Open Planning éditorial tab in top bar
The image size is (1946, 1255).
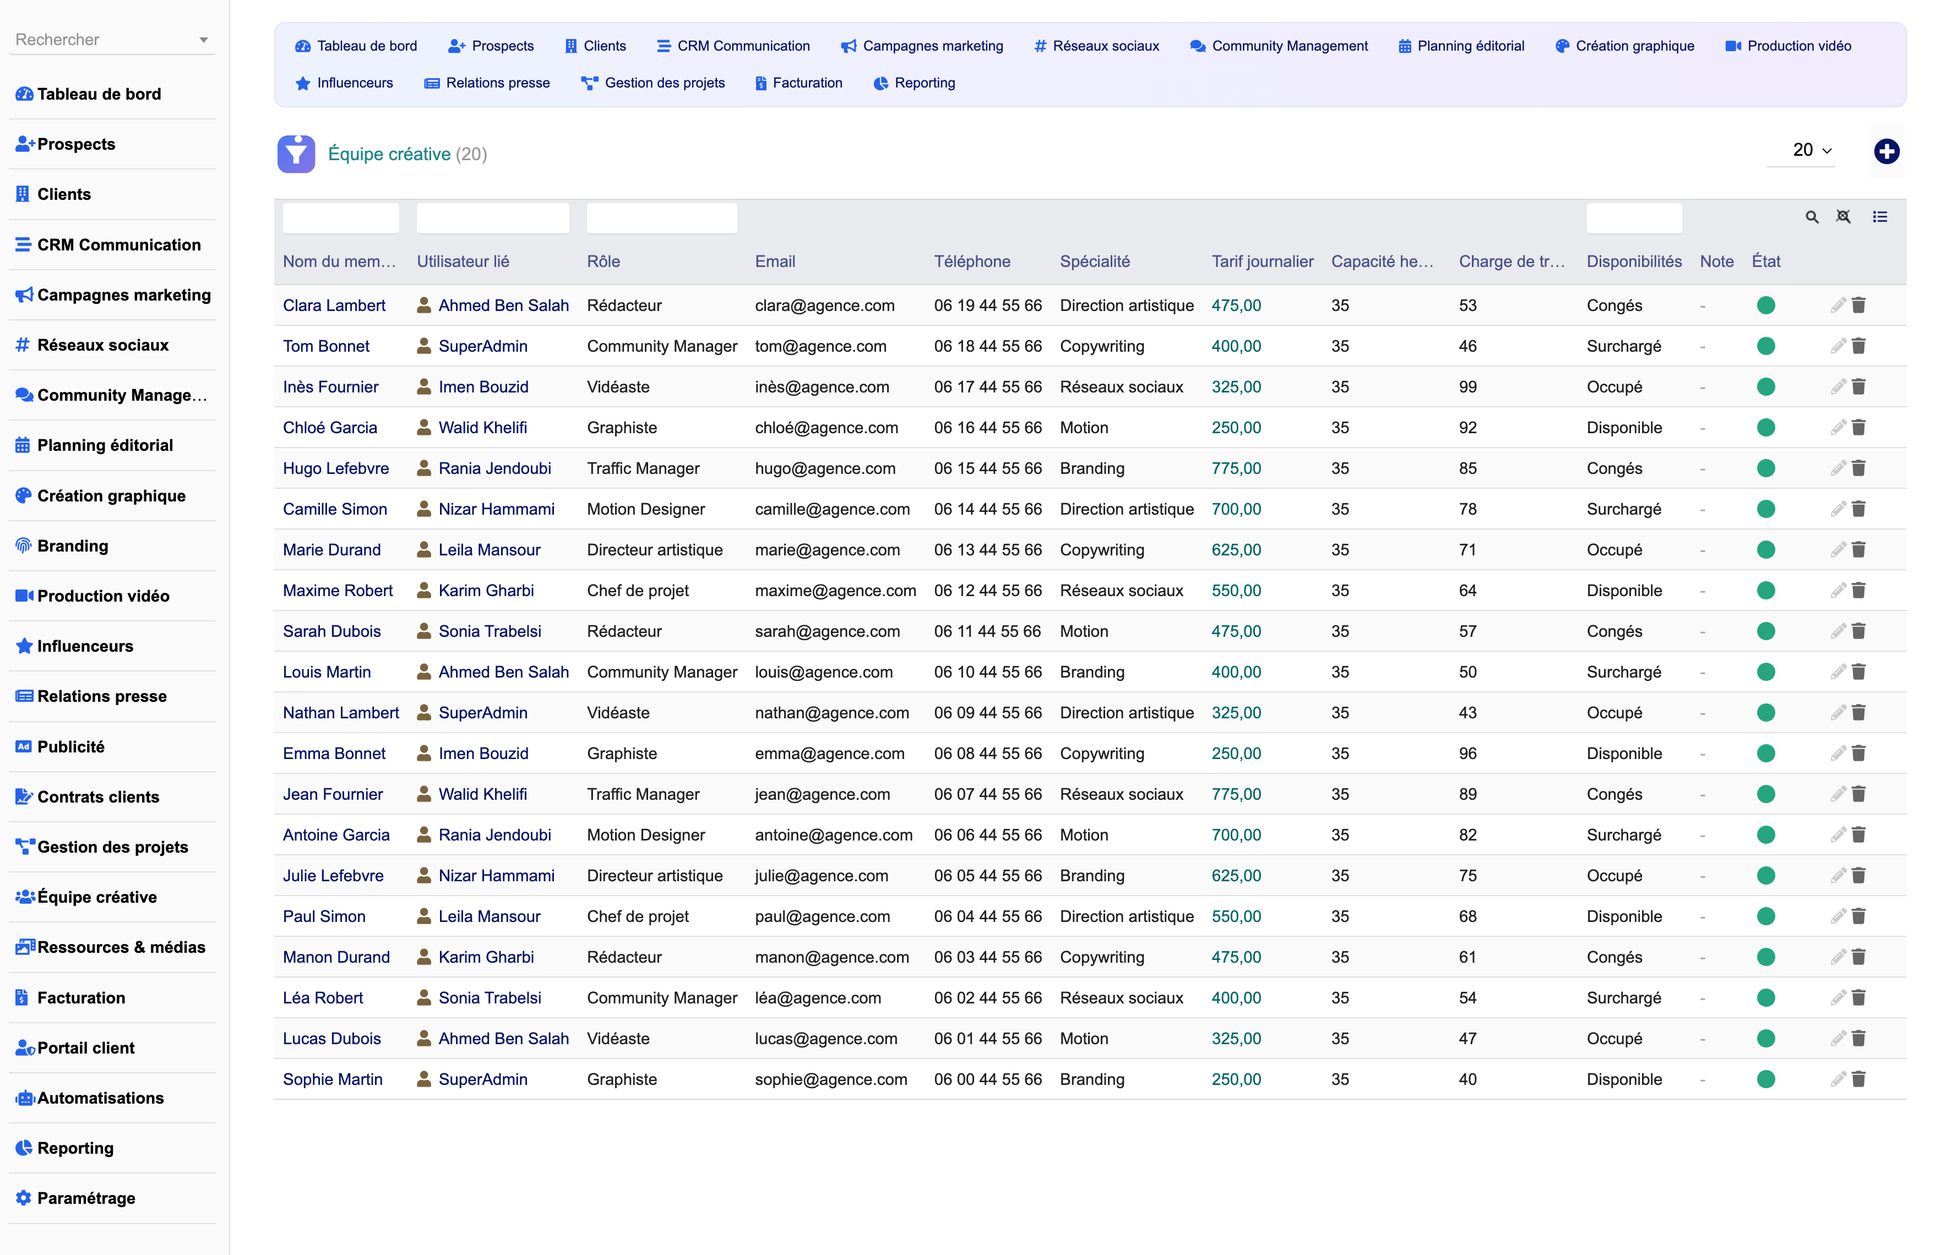[1460, 46]
